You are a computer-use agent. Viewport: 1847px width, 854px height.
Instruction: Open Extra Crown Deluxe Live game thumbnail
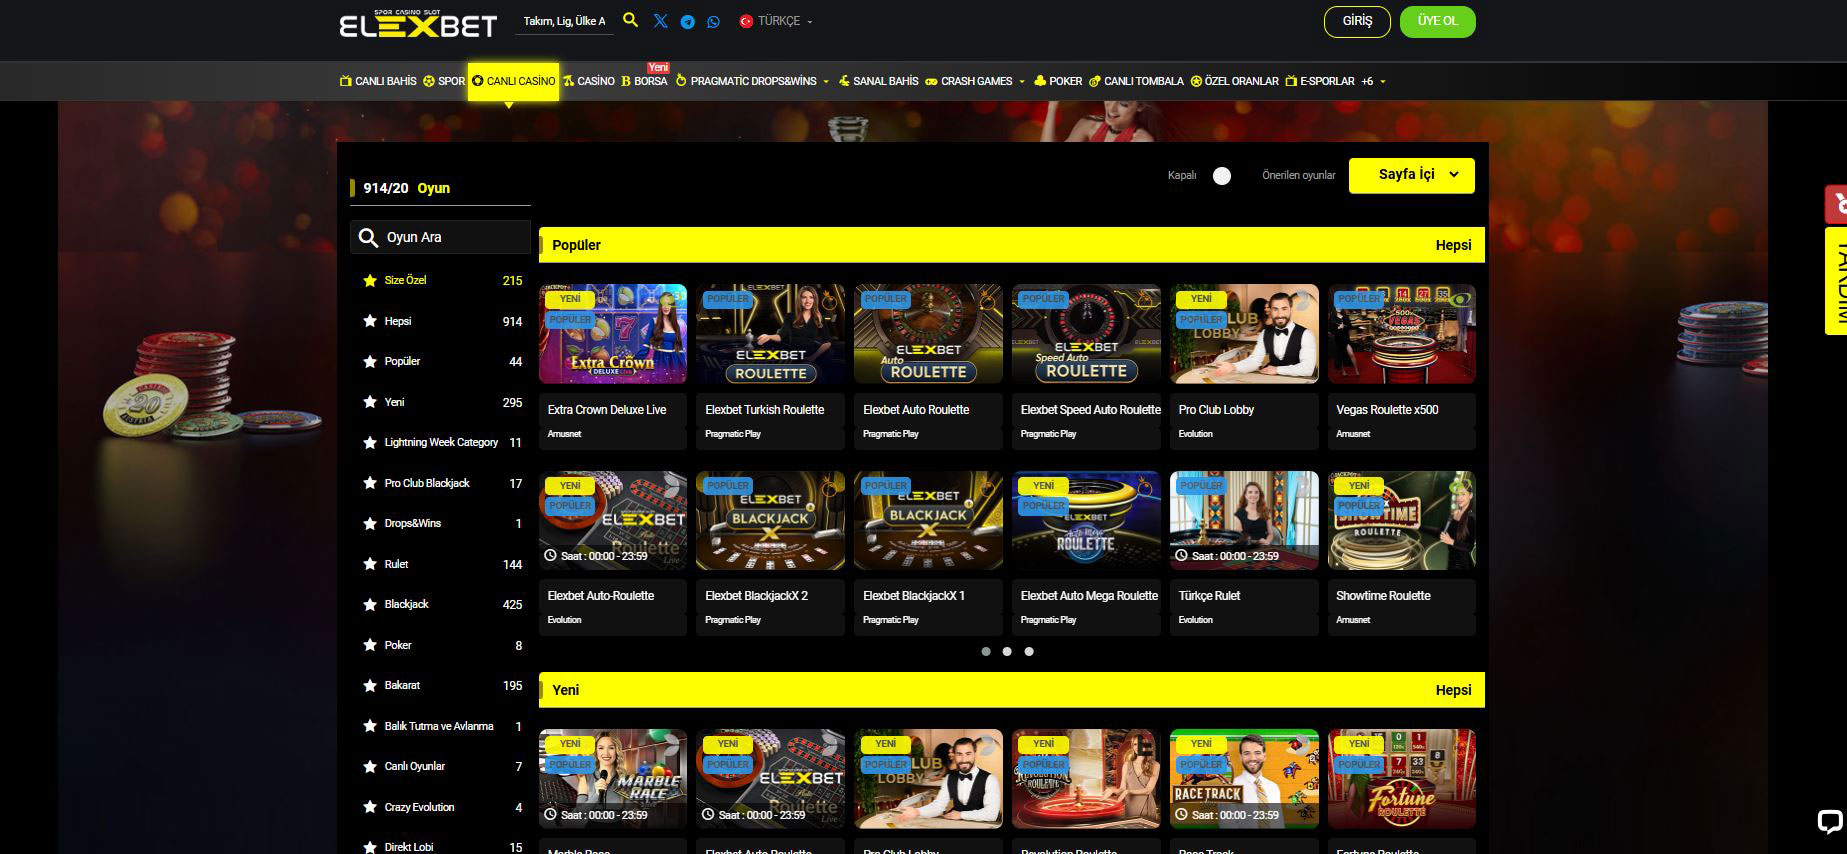click(x=613, y=334)
